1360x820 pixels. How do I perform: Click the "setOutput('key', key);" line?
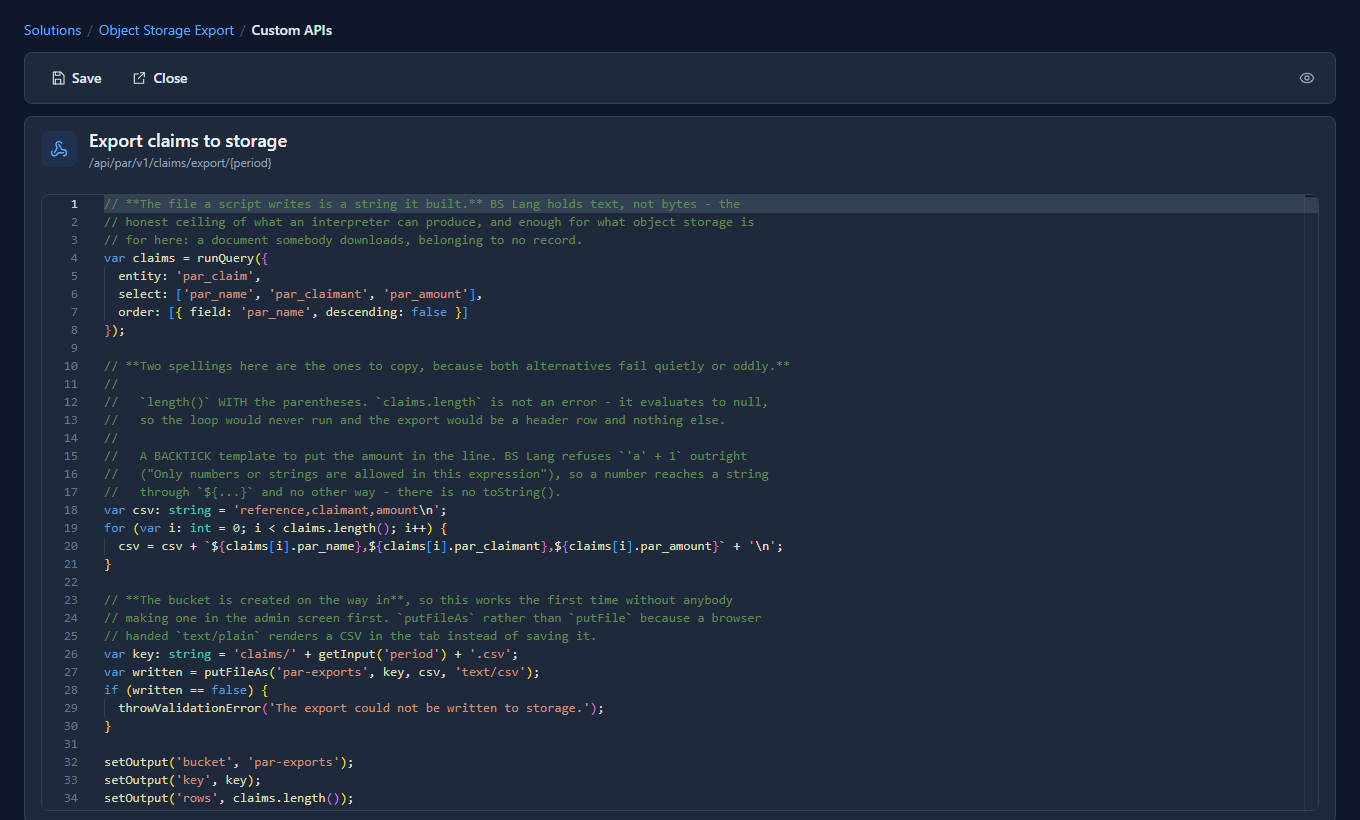[183, 780]
